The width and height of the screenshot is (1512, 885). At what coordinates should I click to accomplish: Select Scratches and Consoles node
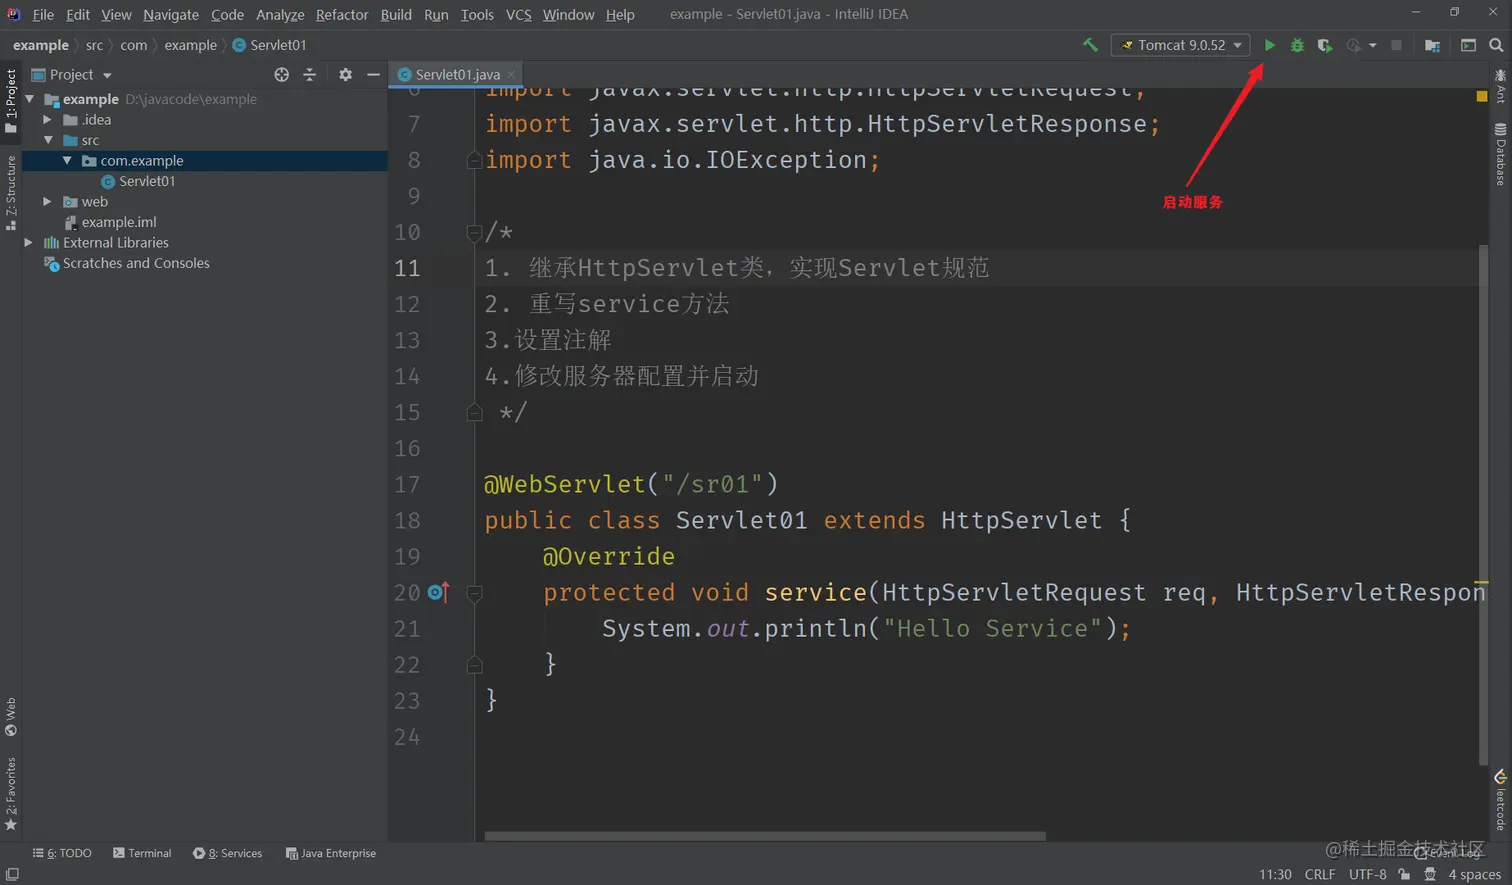[136, 263]
